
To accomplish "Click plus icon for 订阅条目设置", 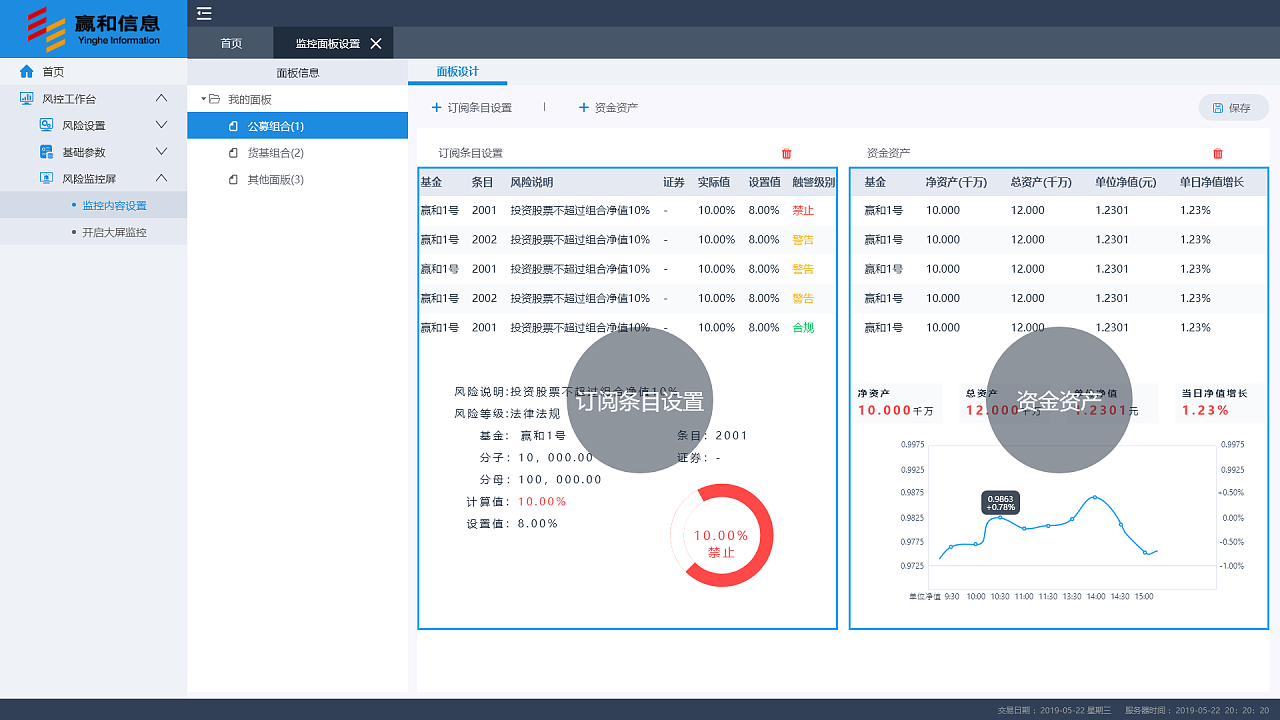I will click(x=436, y=107).
